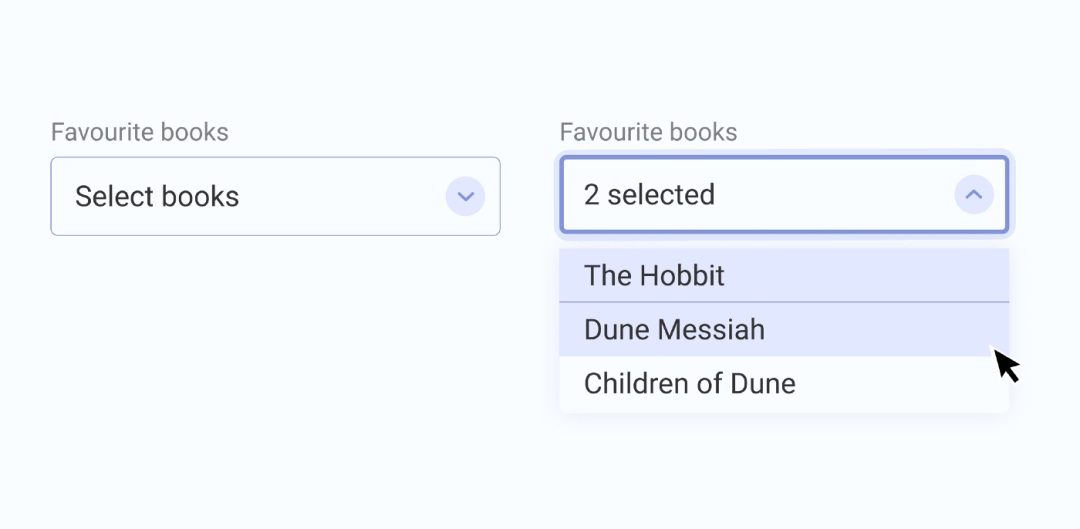Click the left Favourite books label
1080x529 pixels.
[140, 132]
